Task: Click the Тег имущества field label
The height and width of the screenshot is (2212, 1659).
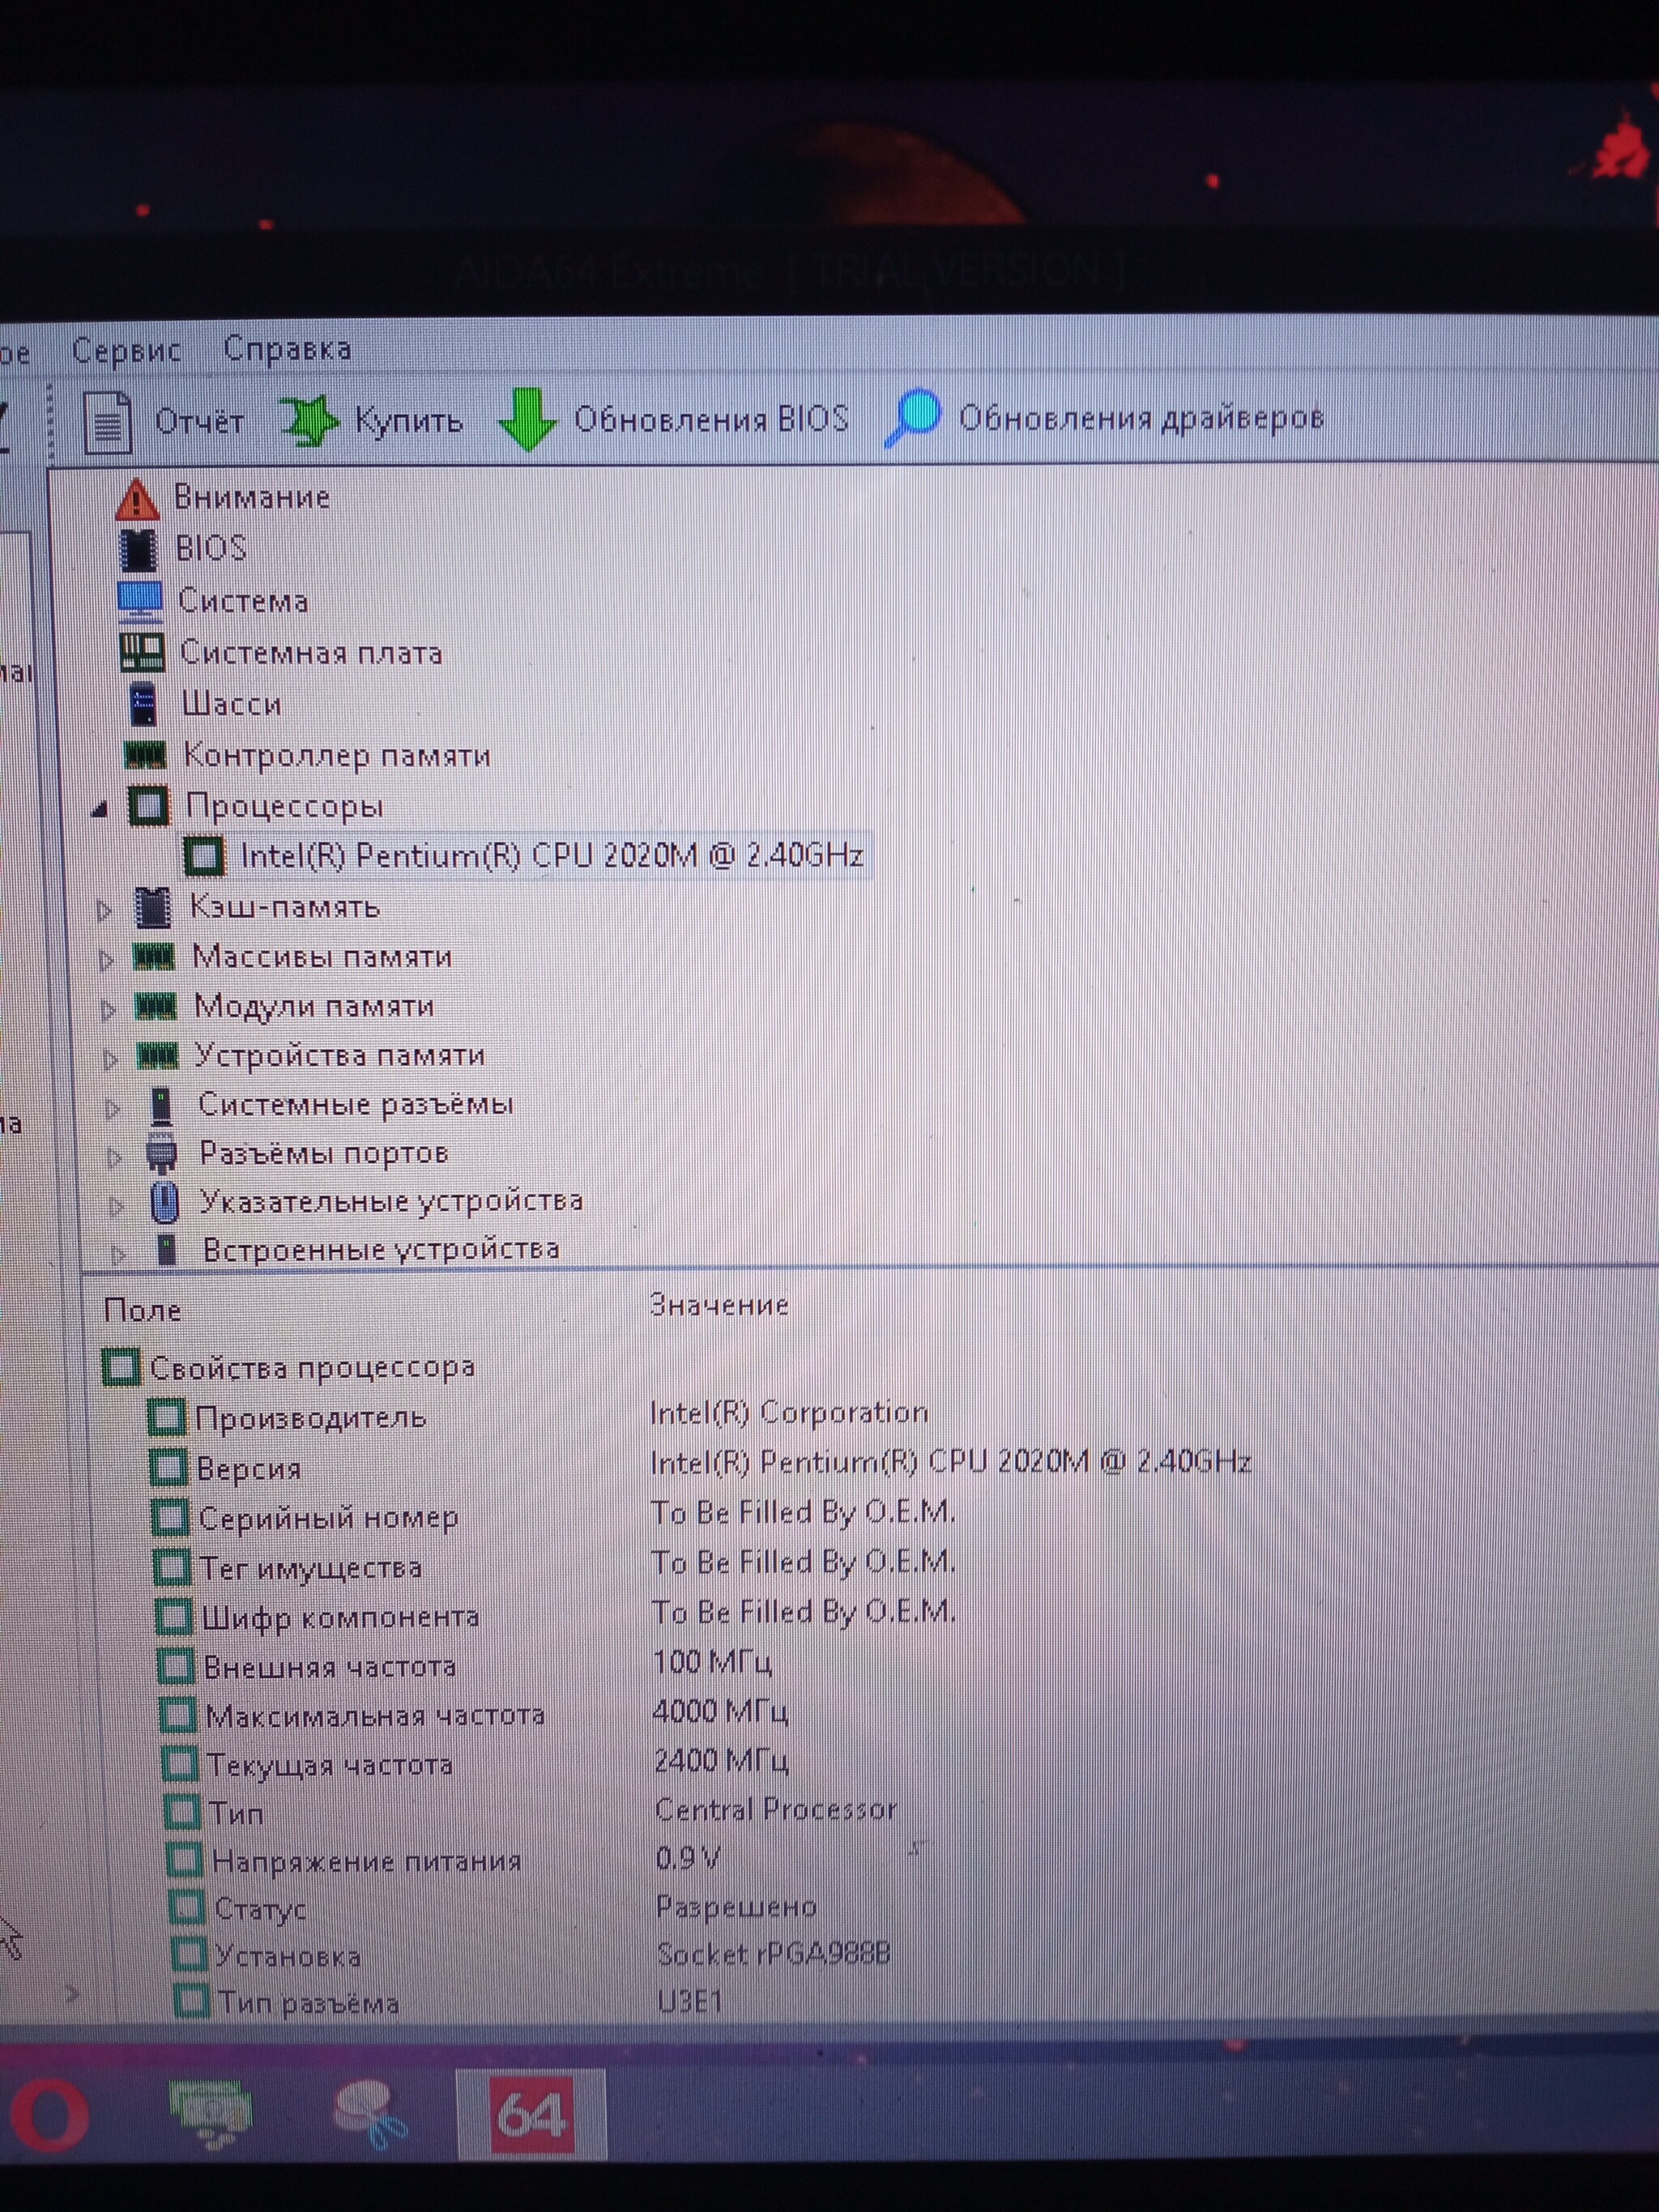Action: [x=311, y=1568]
